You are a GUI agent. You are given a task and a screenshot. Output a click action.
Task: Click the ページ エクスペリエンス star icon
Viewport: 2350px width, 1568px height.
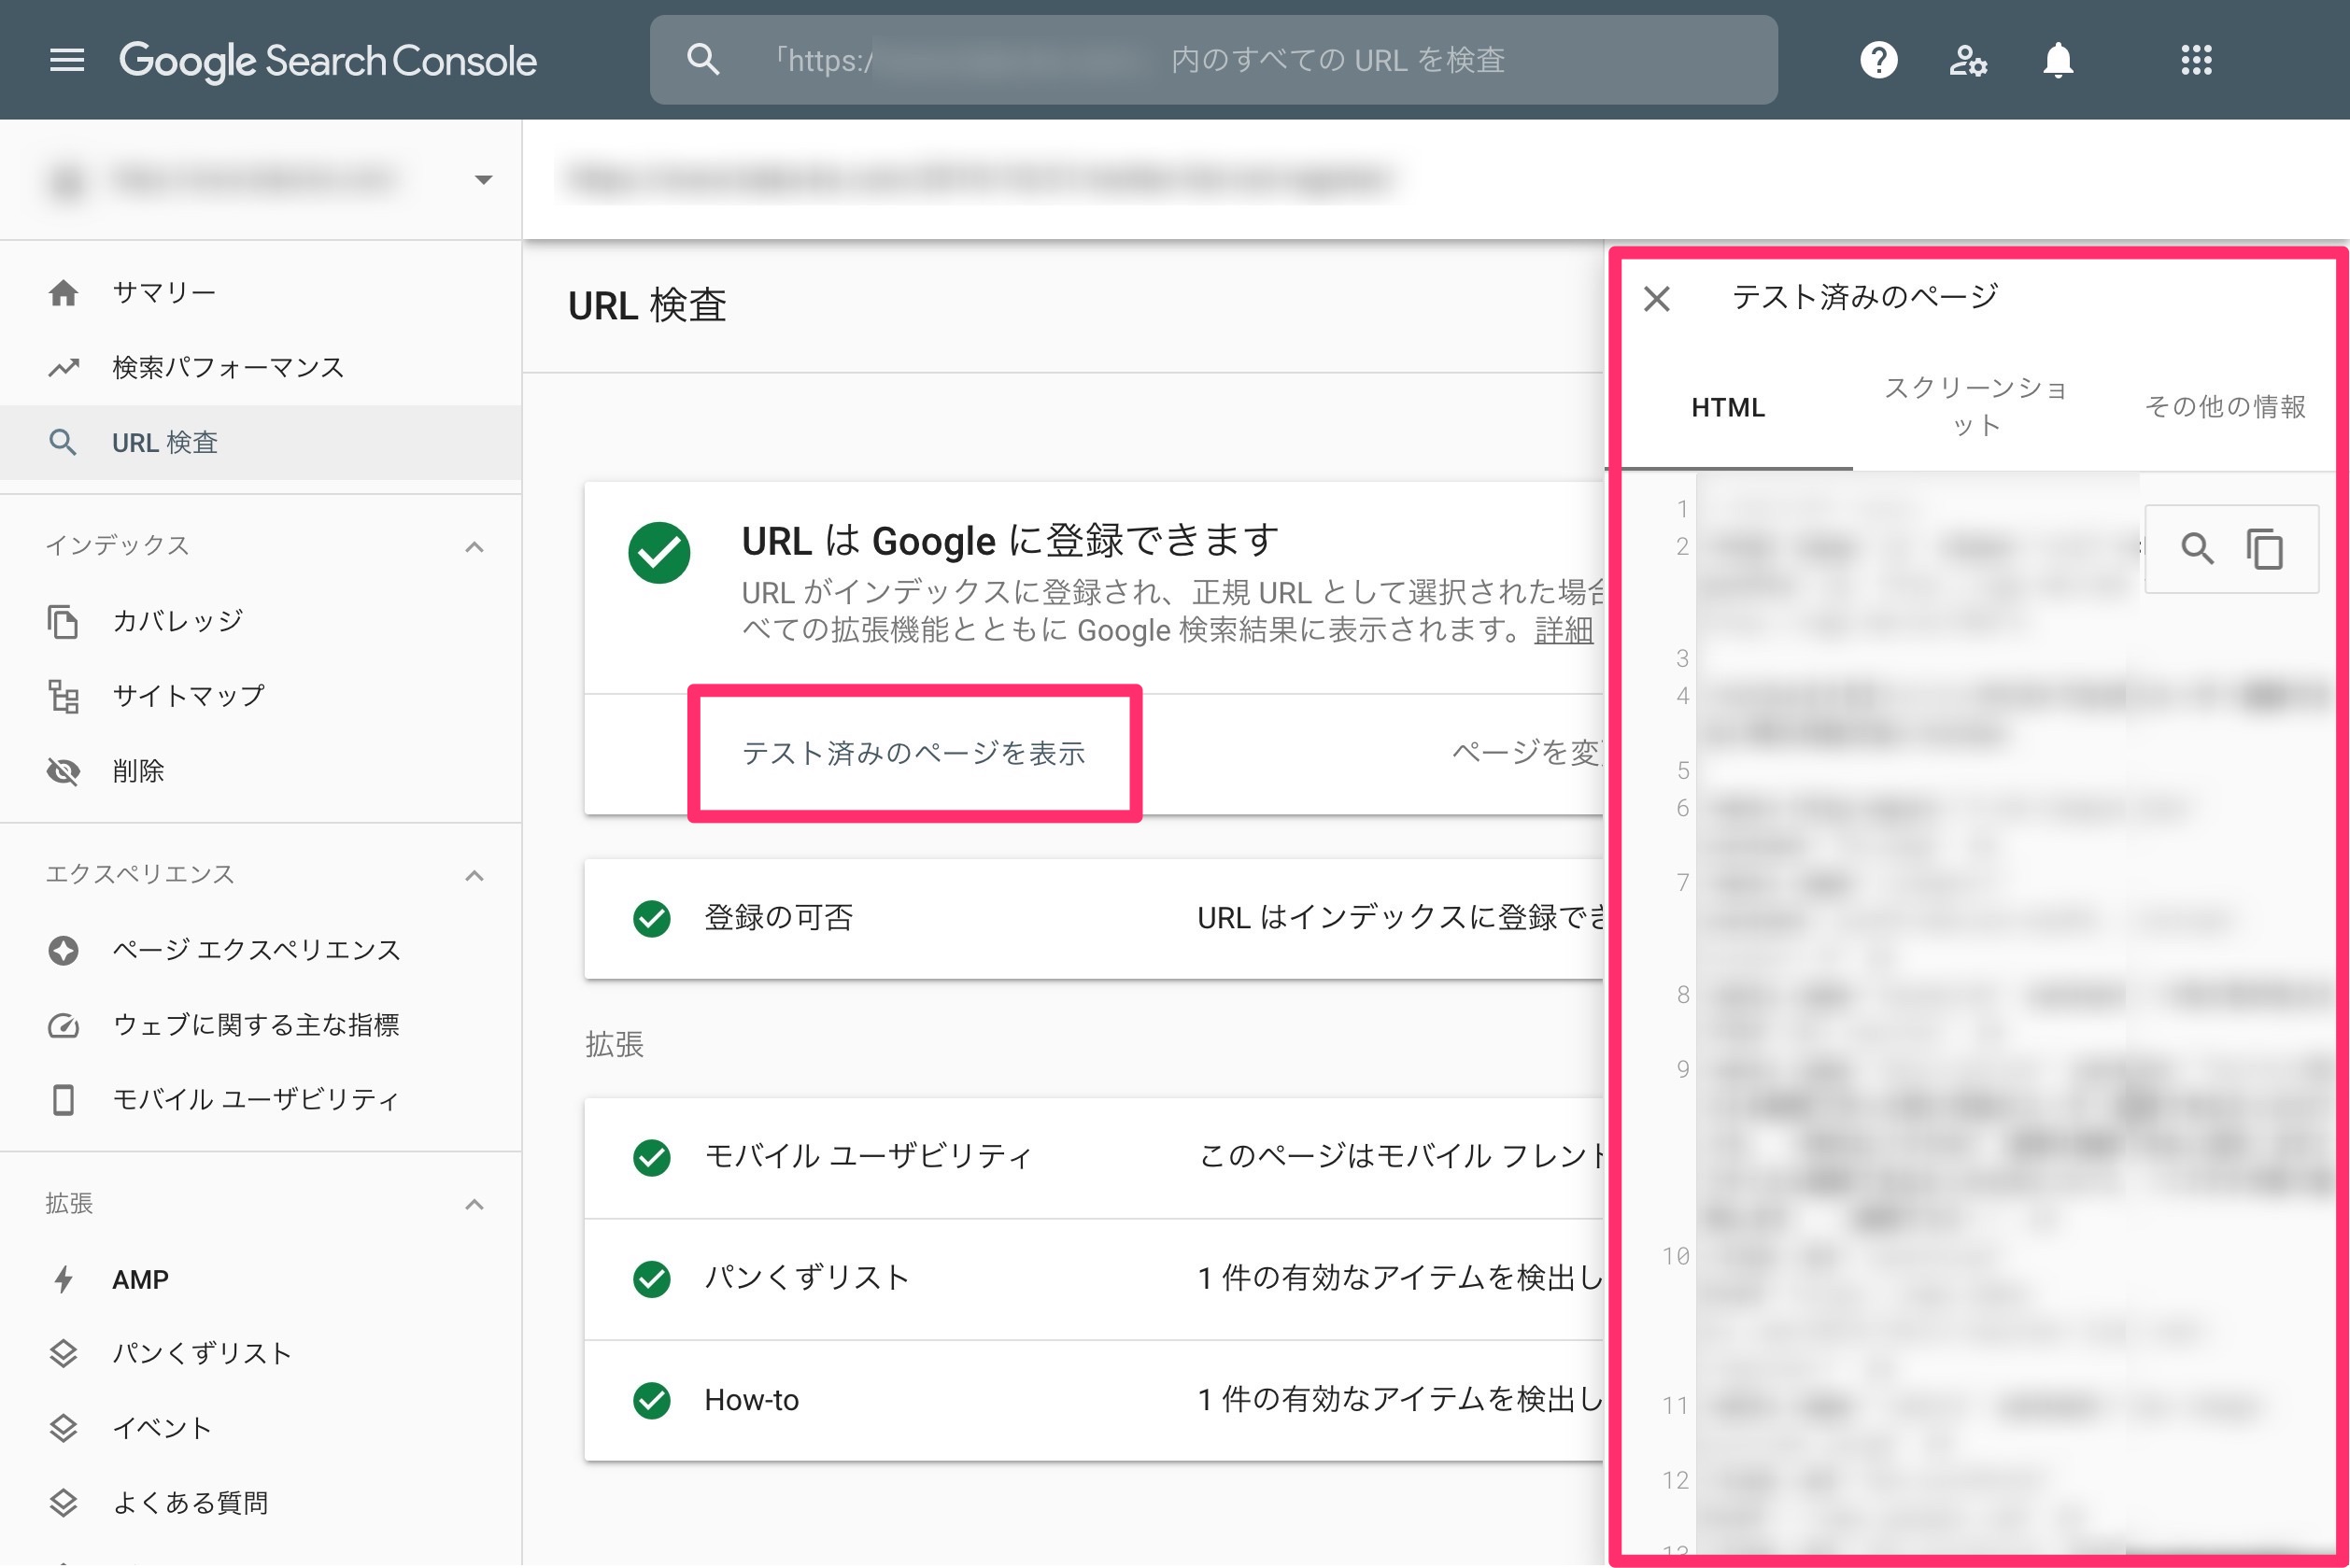(63, 950)
